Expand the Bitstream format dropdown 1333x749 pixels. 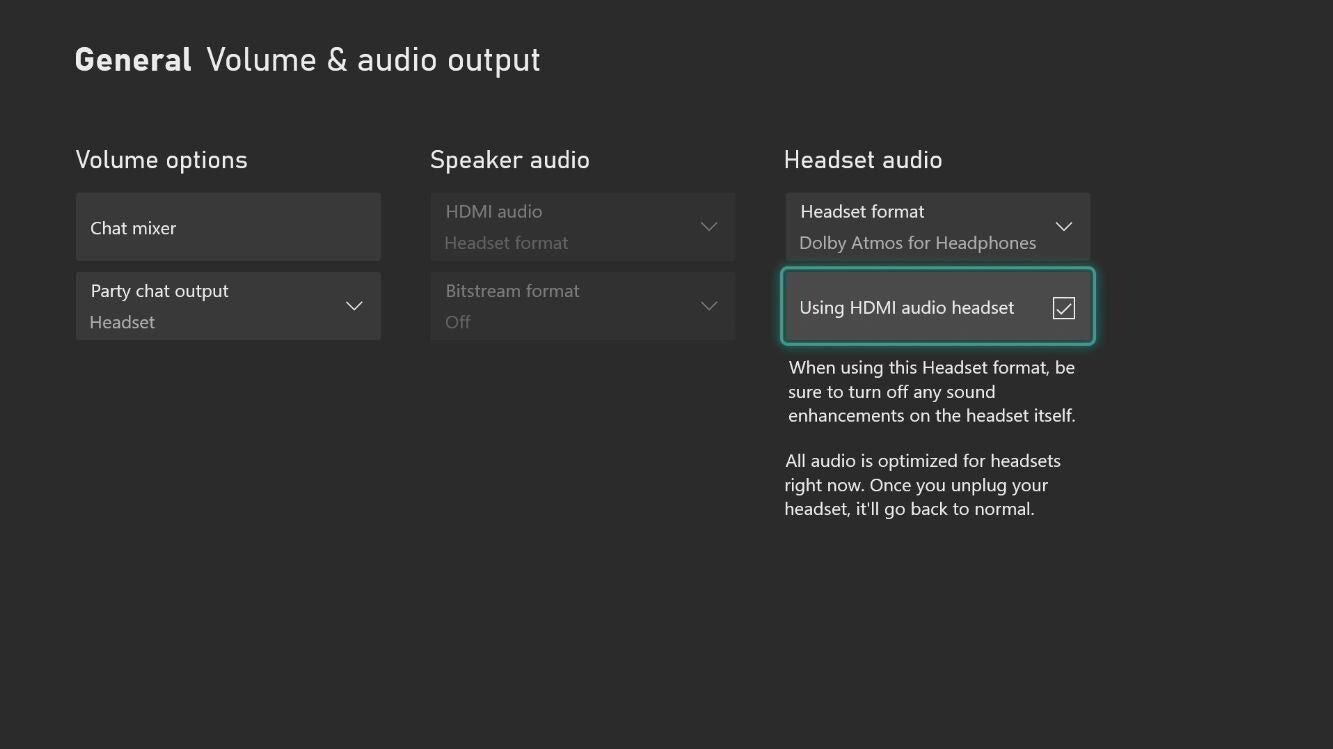pos(582,306)
